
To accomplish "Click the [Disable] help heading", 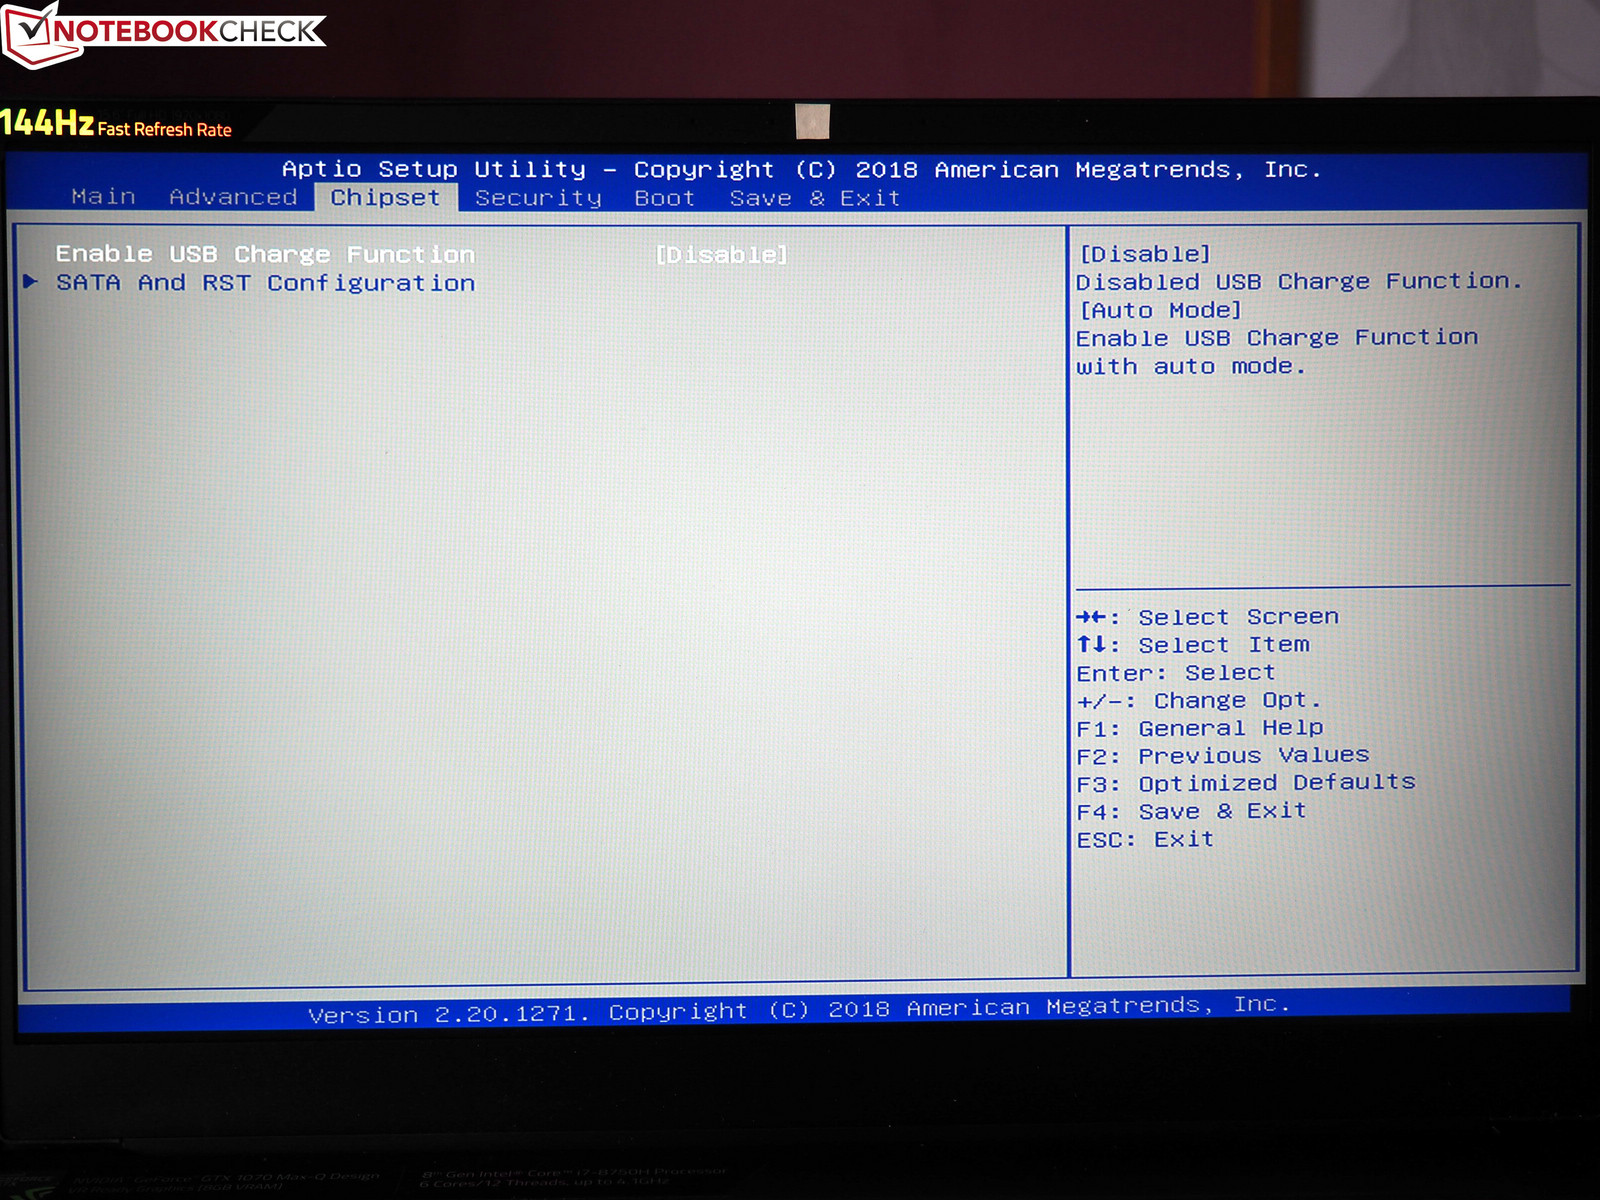I will pos(1145,254).
